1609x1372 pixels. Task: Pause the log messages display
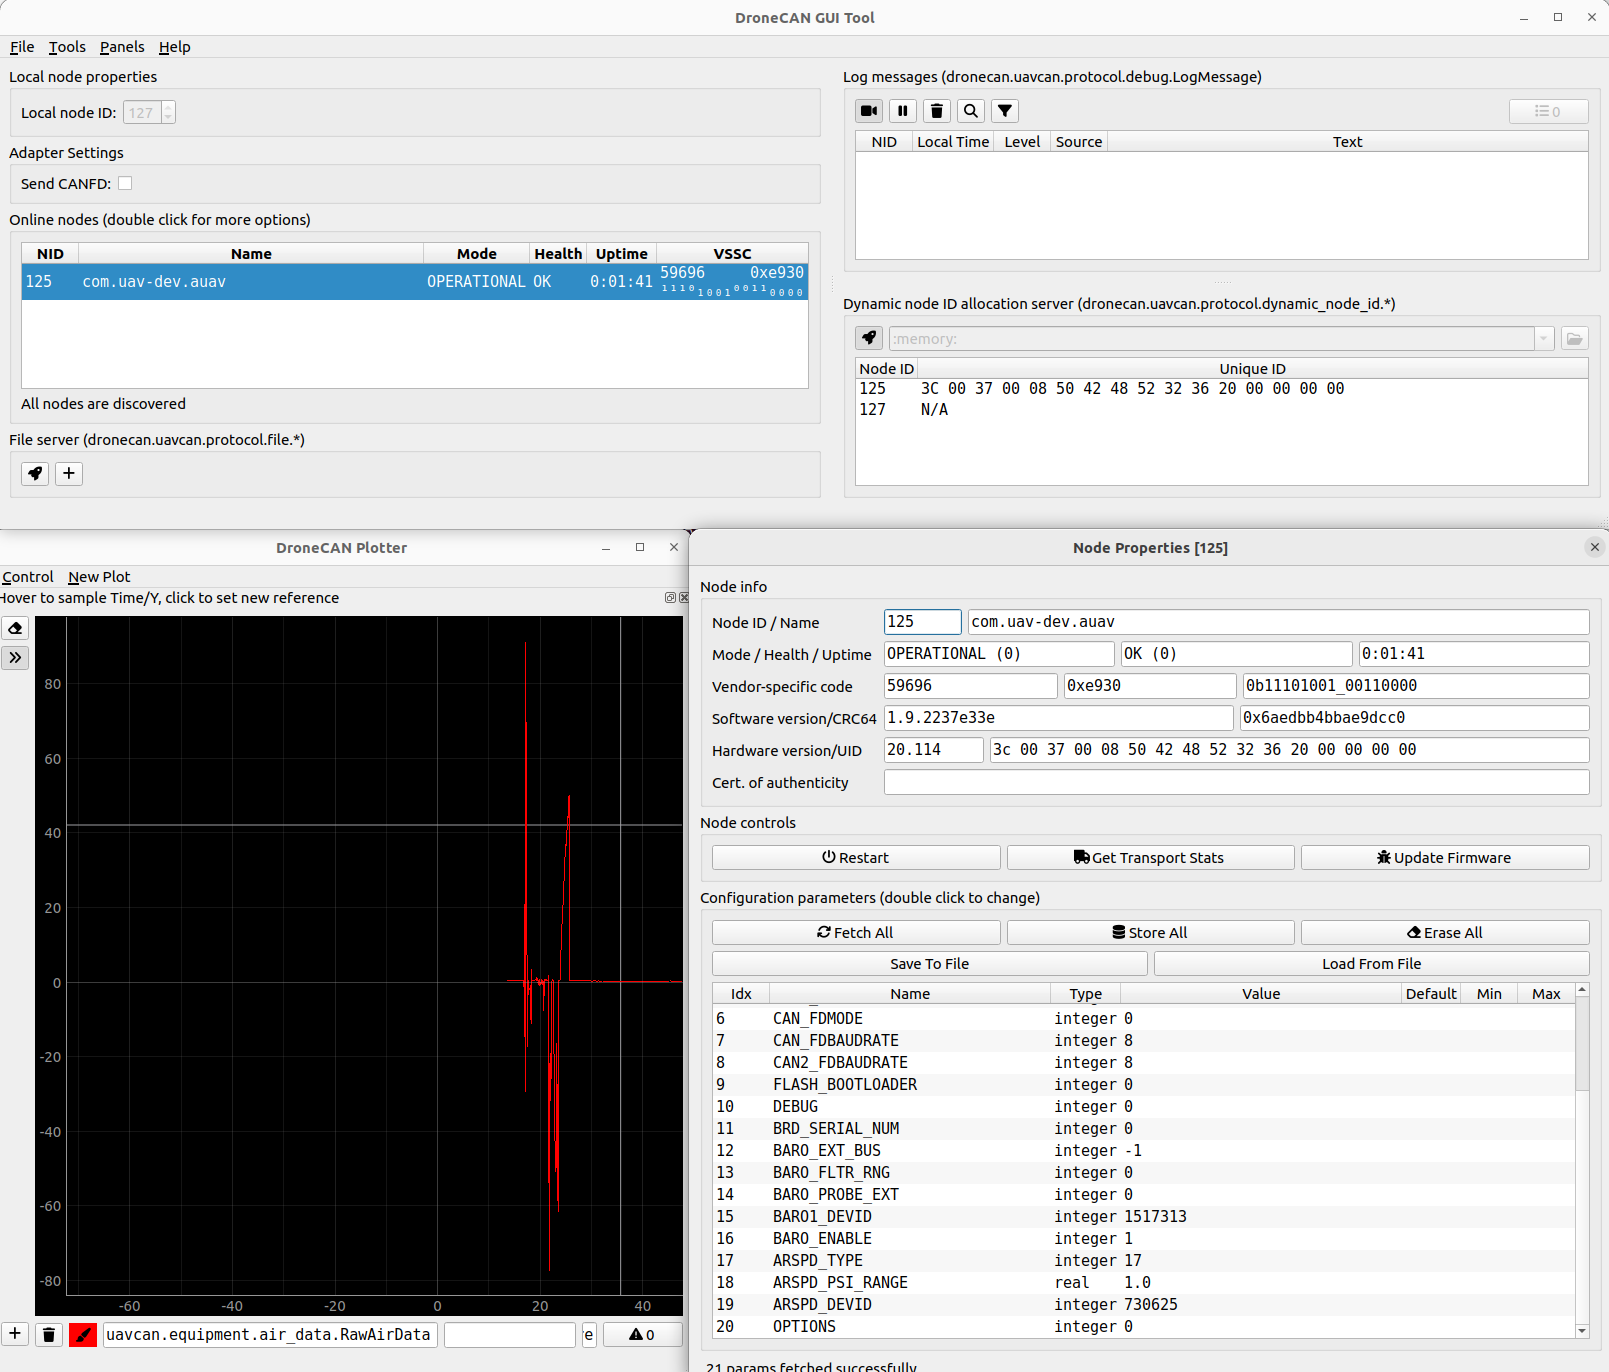click(903, 111)
